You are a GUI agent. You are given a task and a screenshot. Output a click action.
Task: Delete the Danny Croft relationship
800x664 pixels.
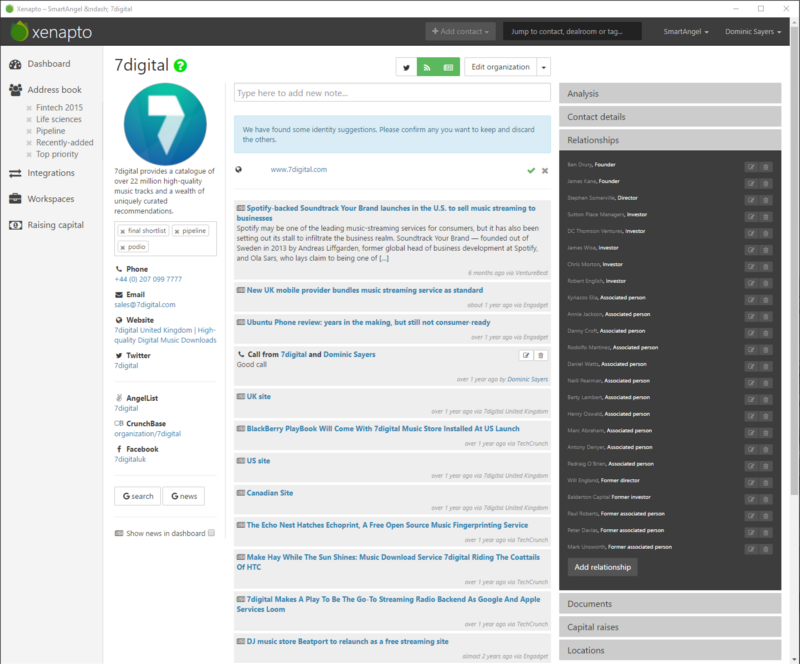[765, 333]
